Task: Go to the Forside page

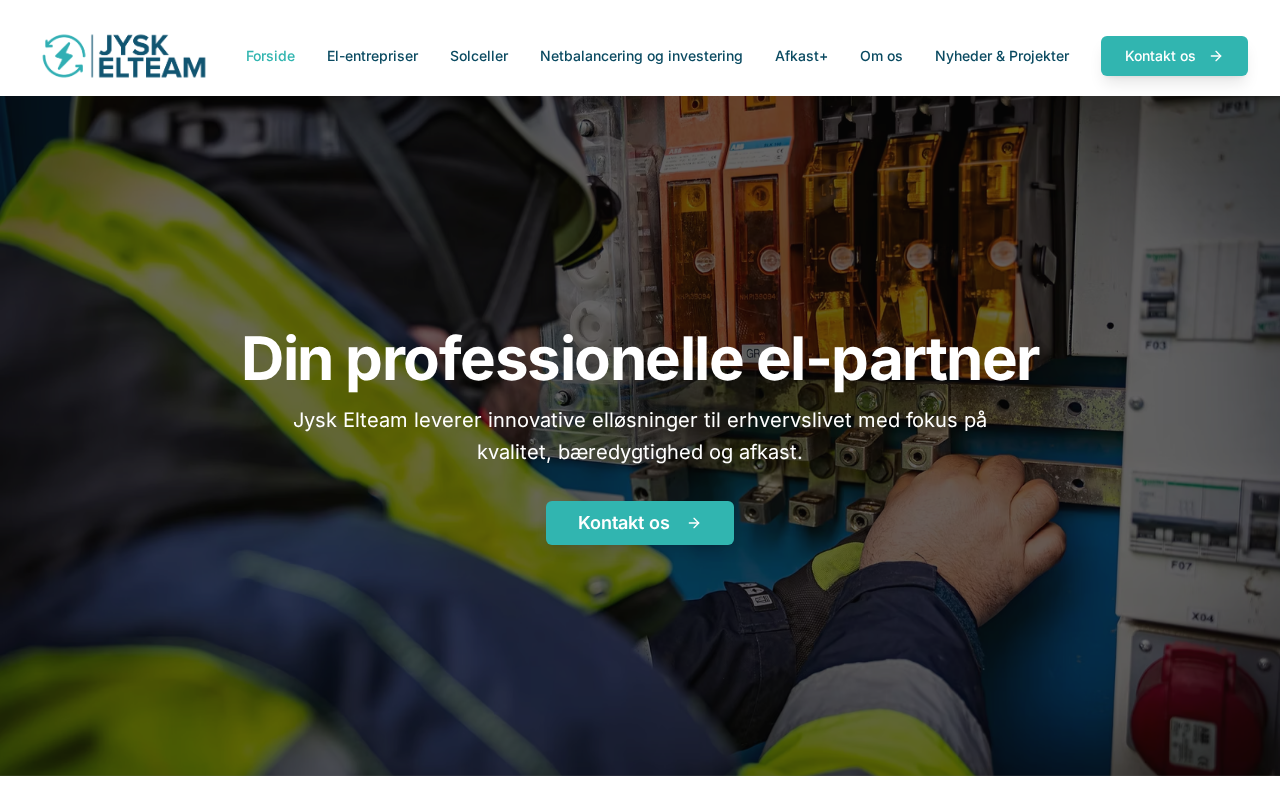Action: (x=270, y=56)
